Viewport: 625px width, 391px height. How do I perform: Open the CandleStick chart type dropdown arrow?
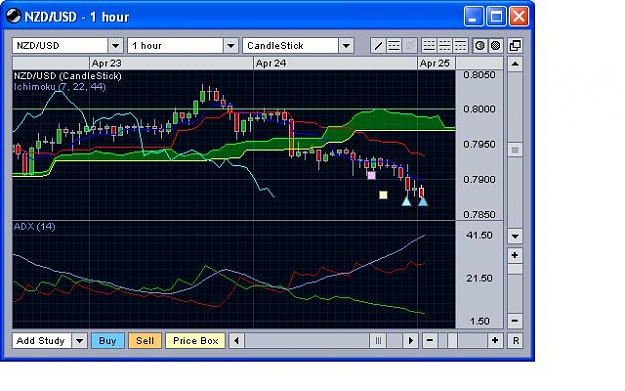pos(346,46)
